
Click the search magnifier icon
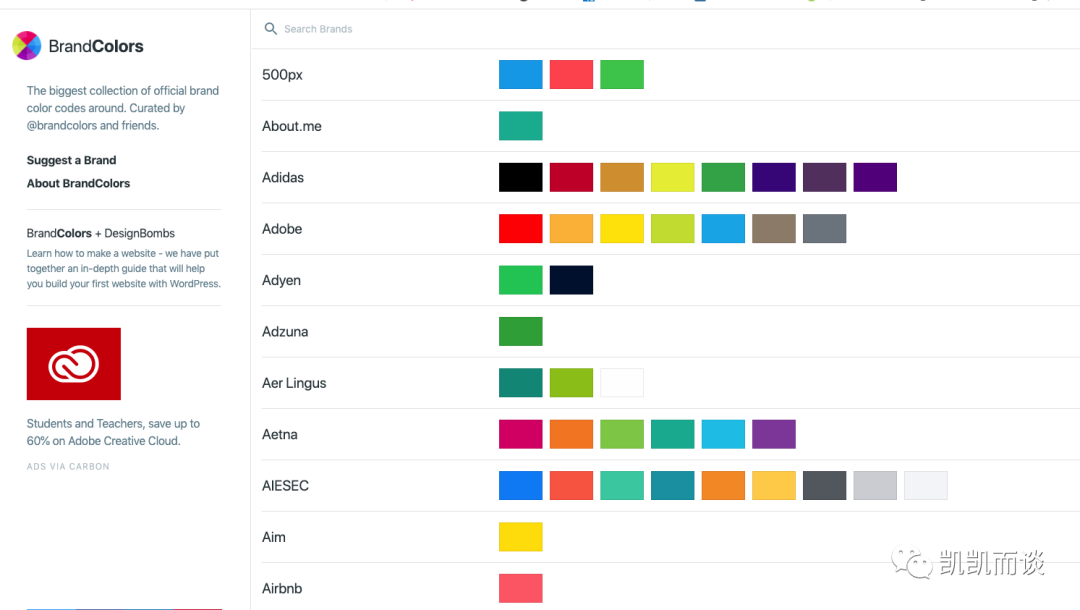270,29
